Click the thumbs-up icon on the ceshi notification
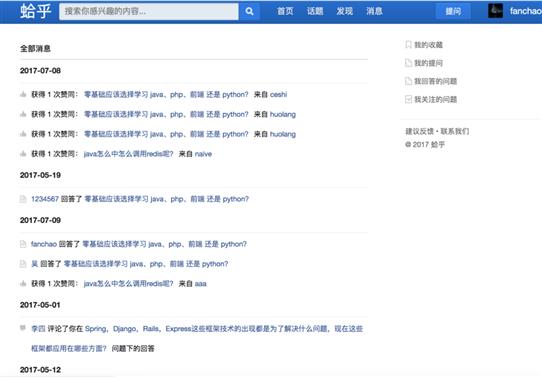The width and height of the screenshot is (542, 379). coord(23,94)
